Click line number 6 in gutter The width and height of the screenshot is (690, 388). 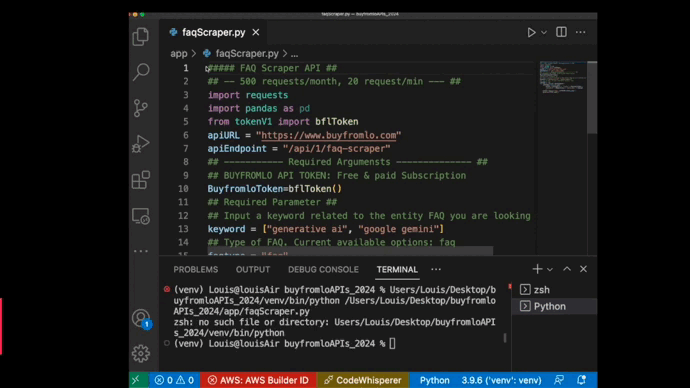[x=186, y=135]
